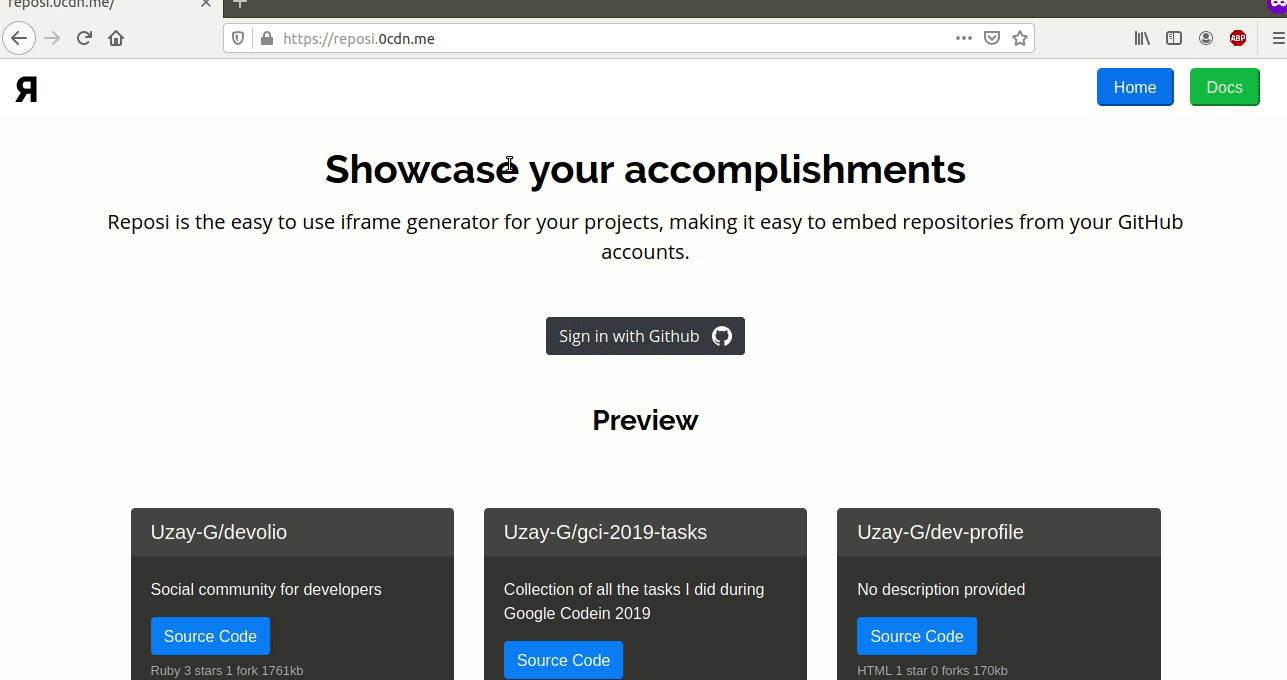Click the 'Showcase your accomplishments' heading
This screenshot has width=1287, height=680.
point(645,169)
